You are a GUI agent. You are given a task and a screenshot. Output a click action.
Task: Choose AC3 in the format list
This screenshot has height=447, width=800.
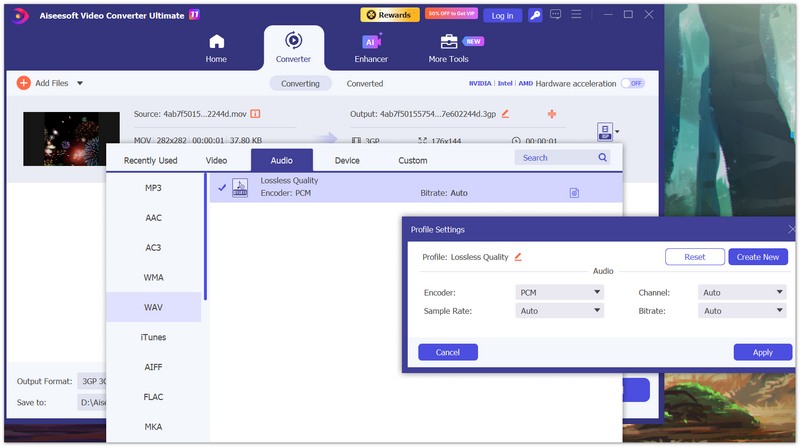coord(153,247)
